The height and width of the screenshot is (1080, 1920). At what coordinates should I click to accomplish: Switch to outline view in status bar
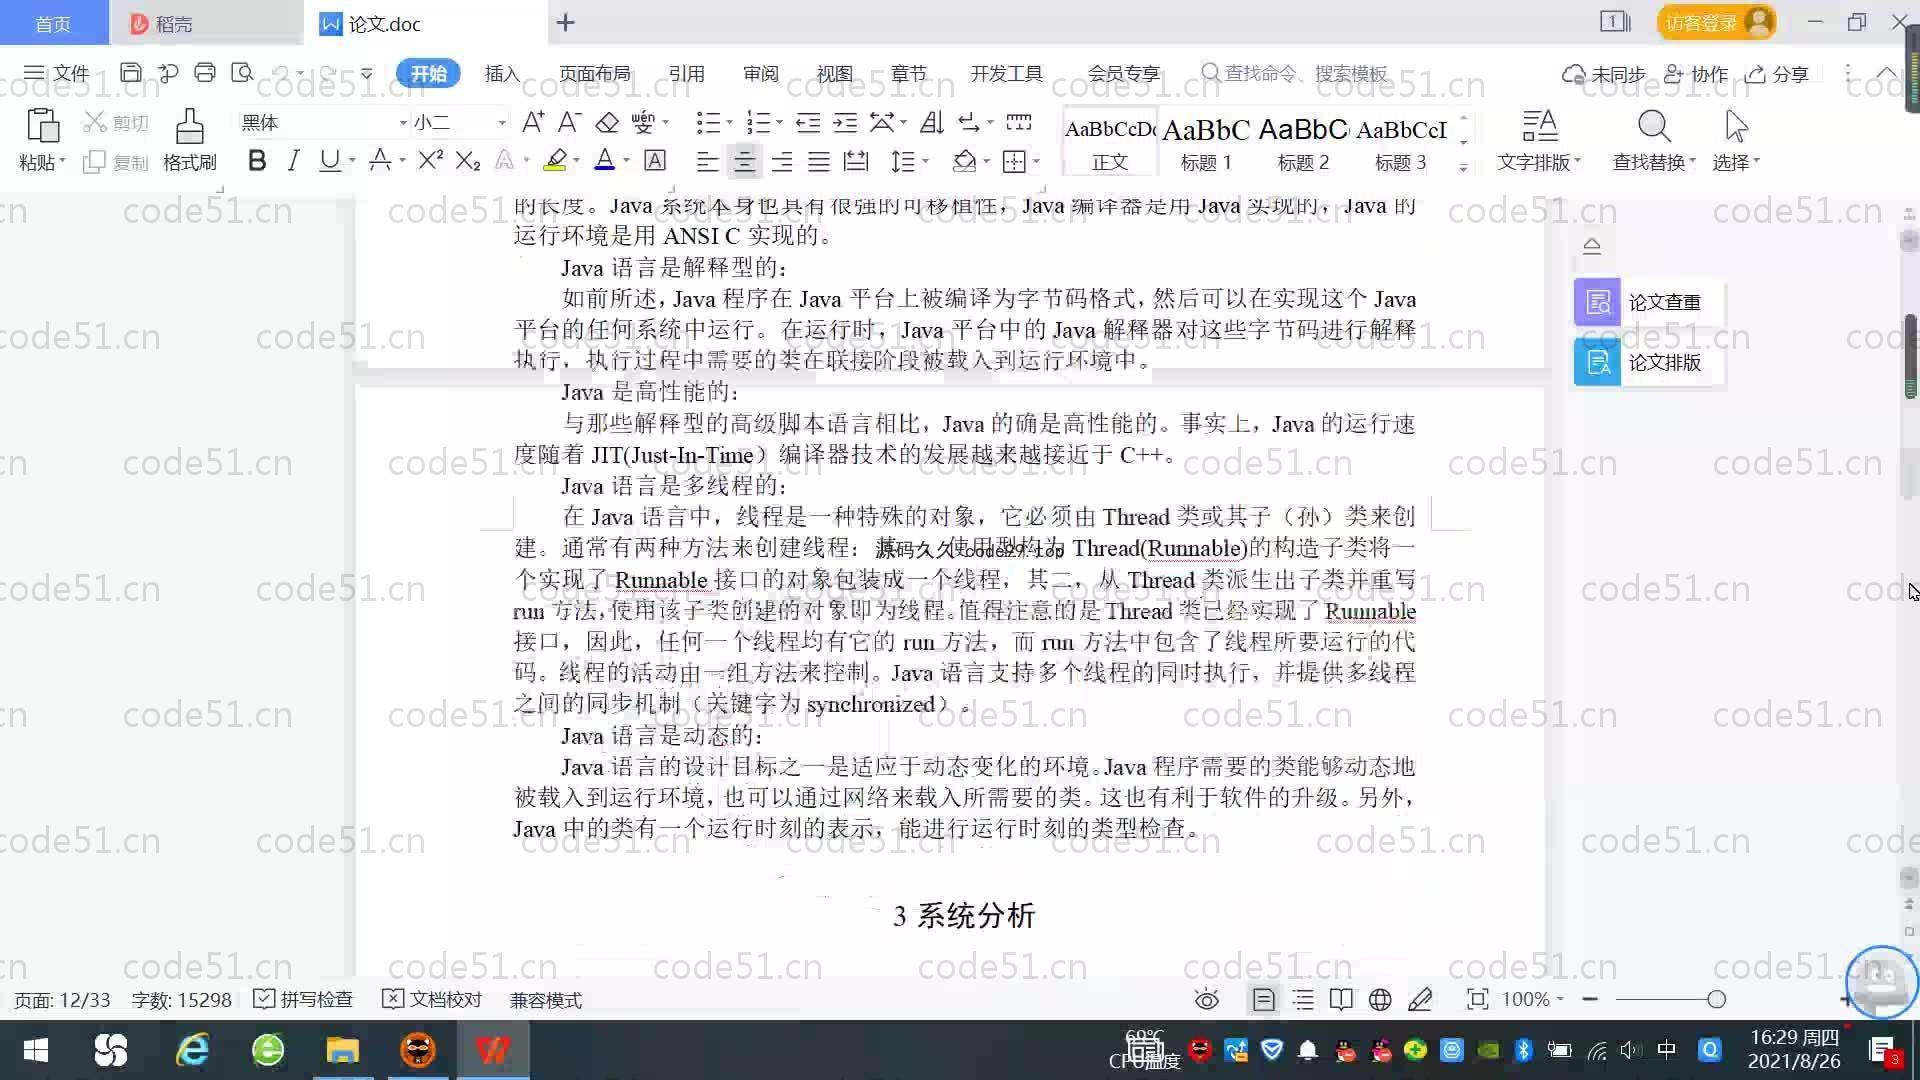1303,999
